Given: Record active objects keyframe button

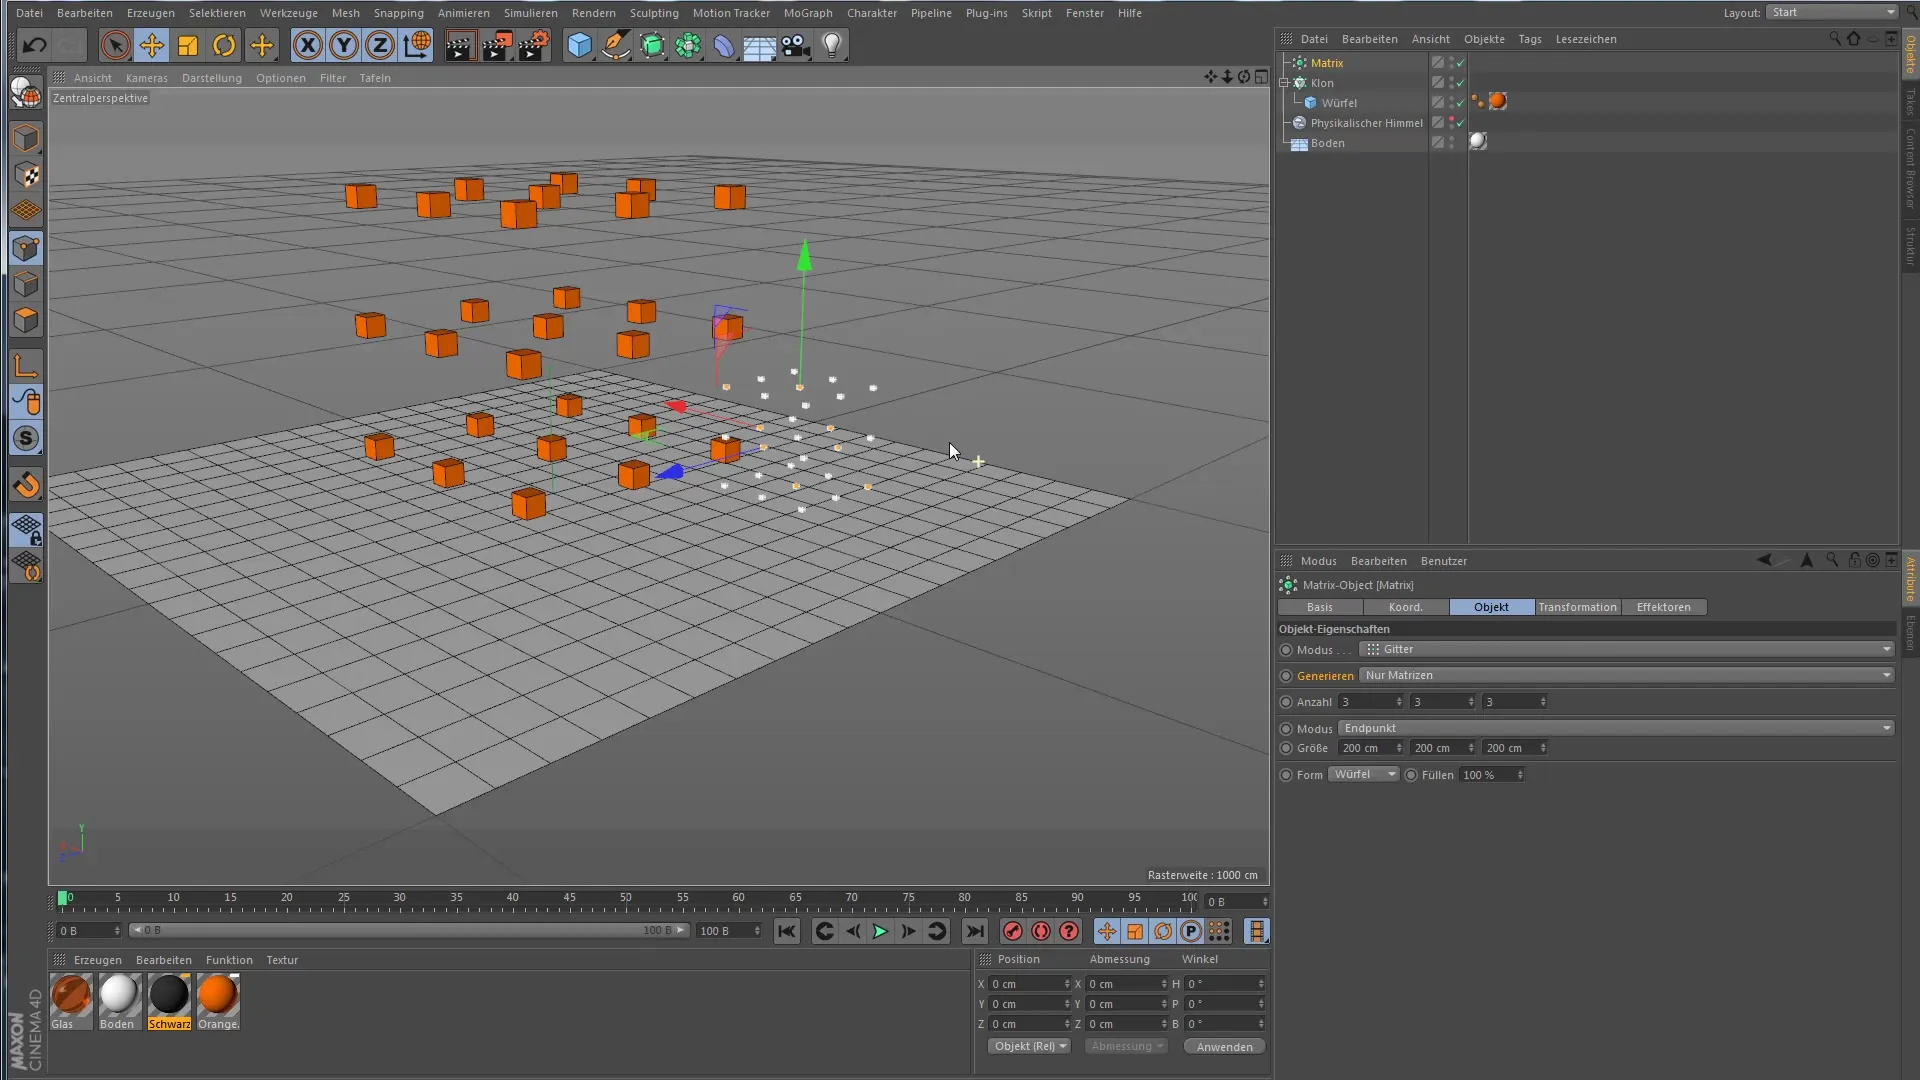Looking at the screenshot, I should pos(1013,932).
